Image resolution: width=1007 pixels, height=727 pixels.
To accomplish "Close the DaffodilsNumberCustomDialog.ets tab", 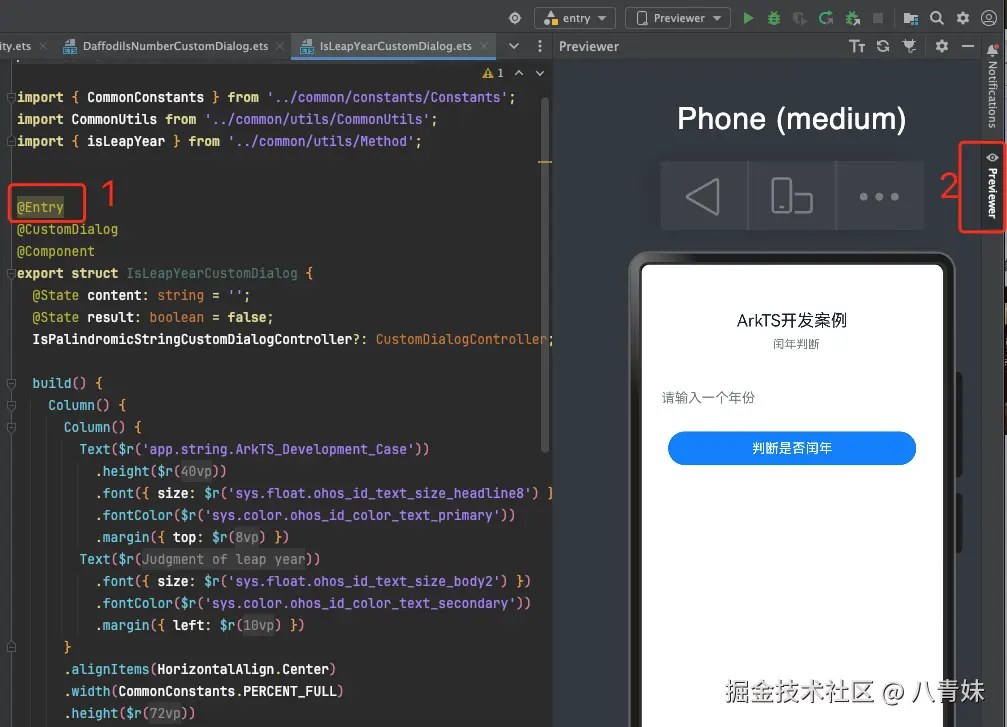I will pyautogui.click(x=279, y=46).
